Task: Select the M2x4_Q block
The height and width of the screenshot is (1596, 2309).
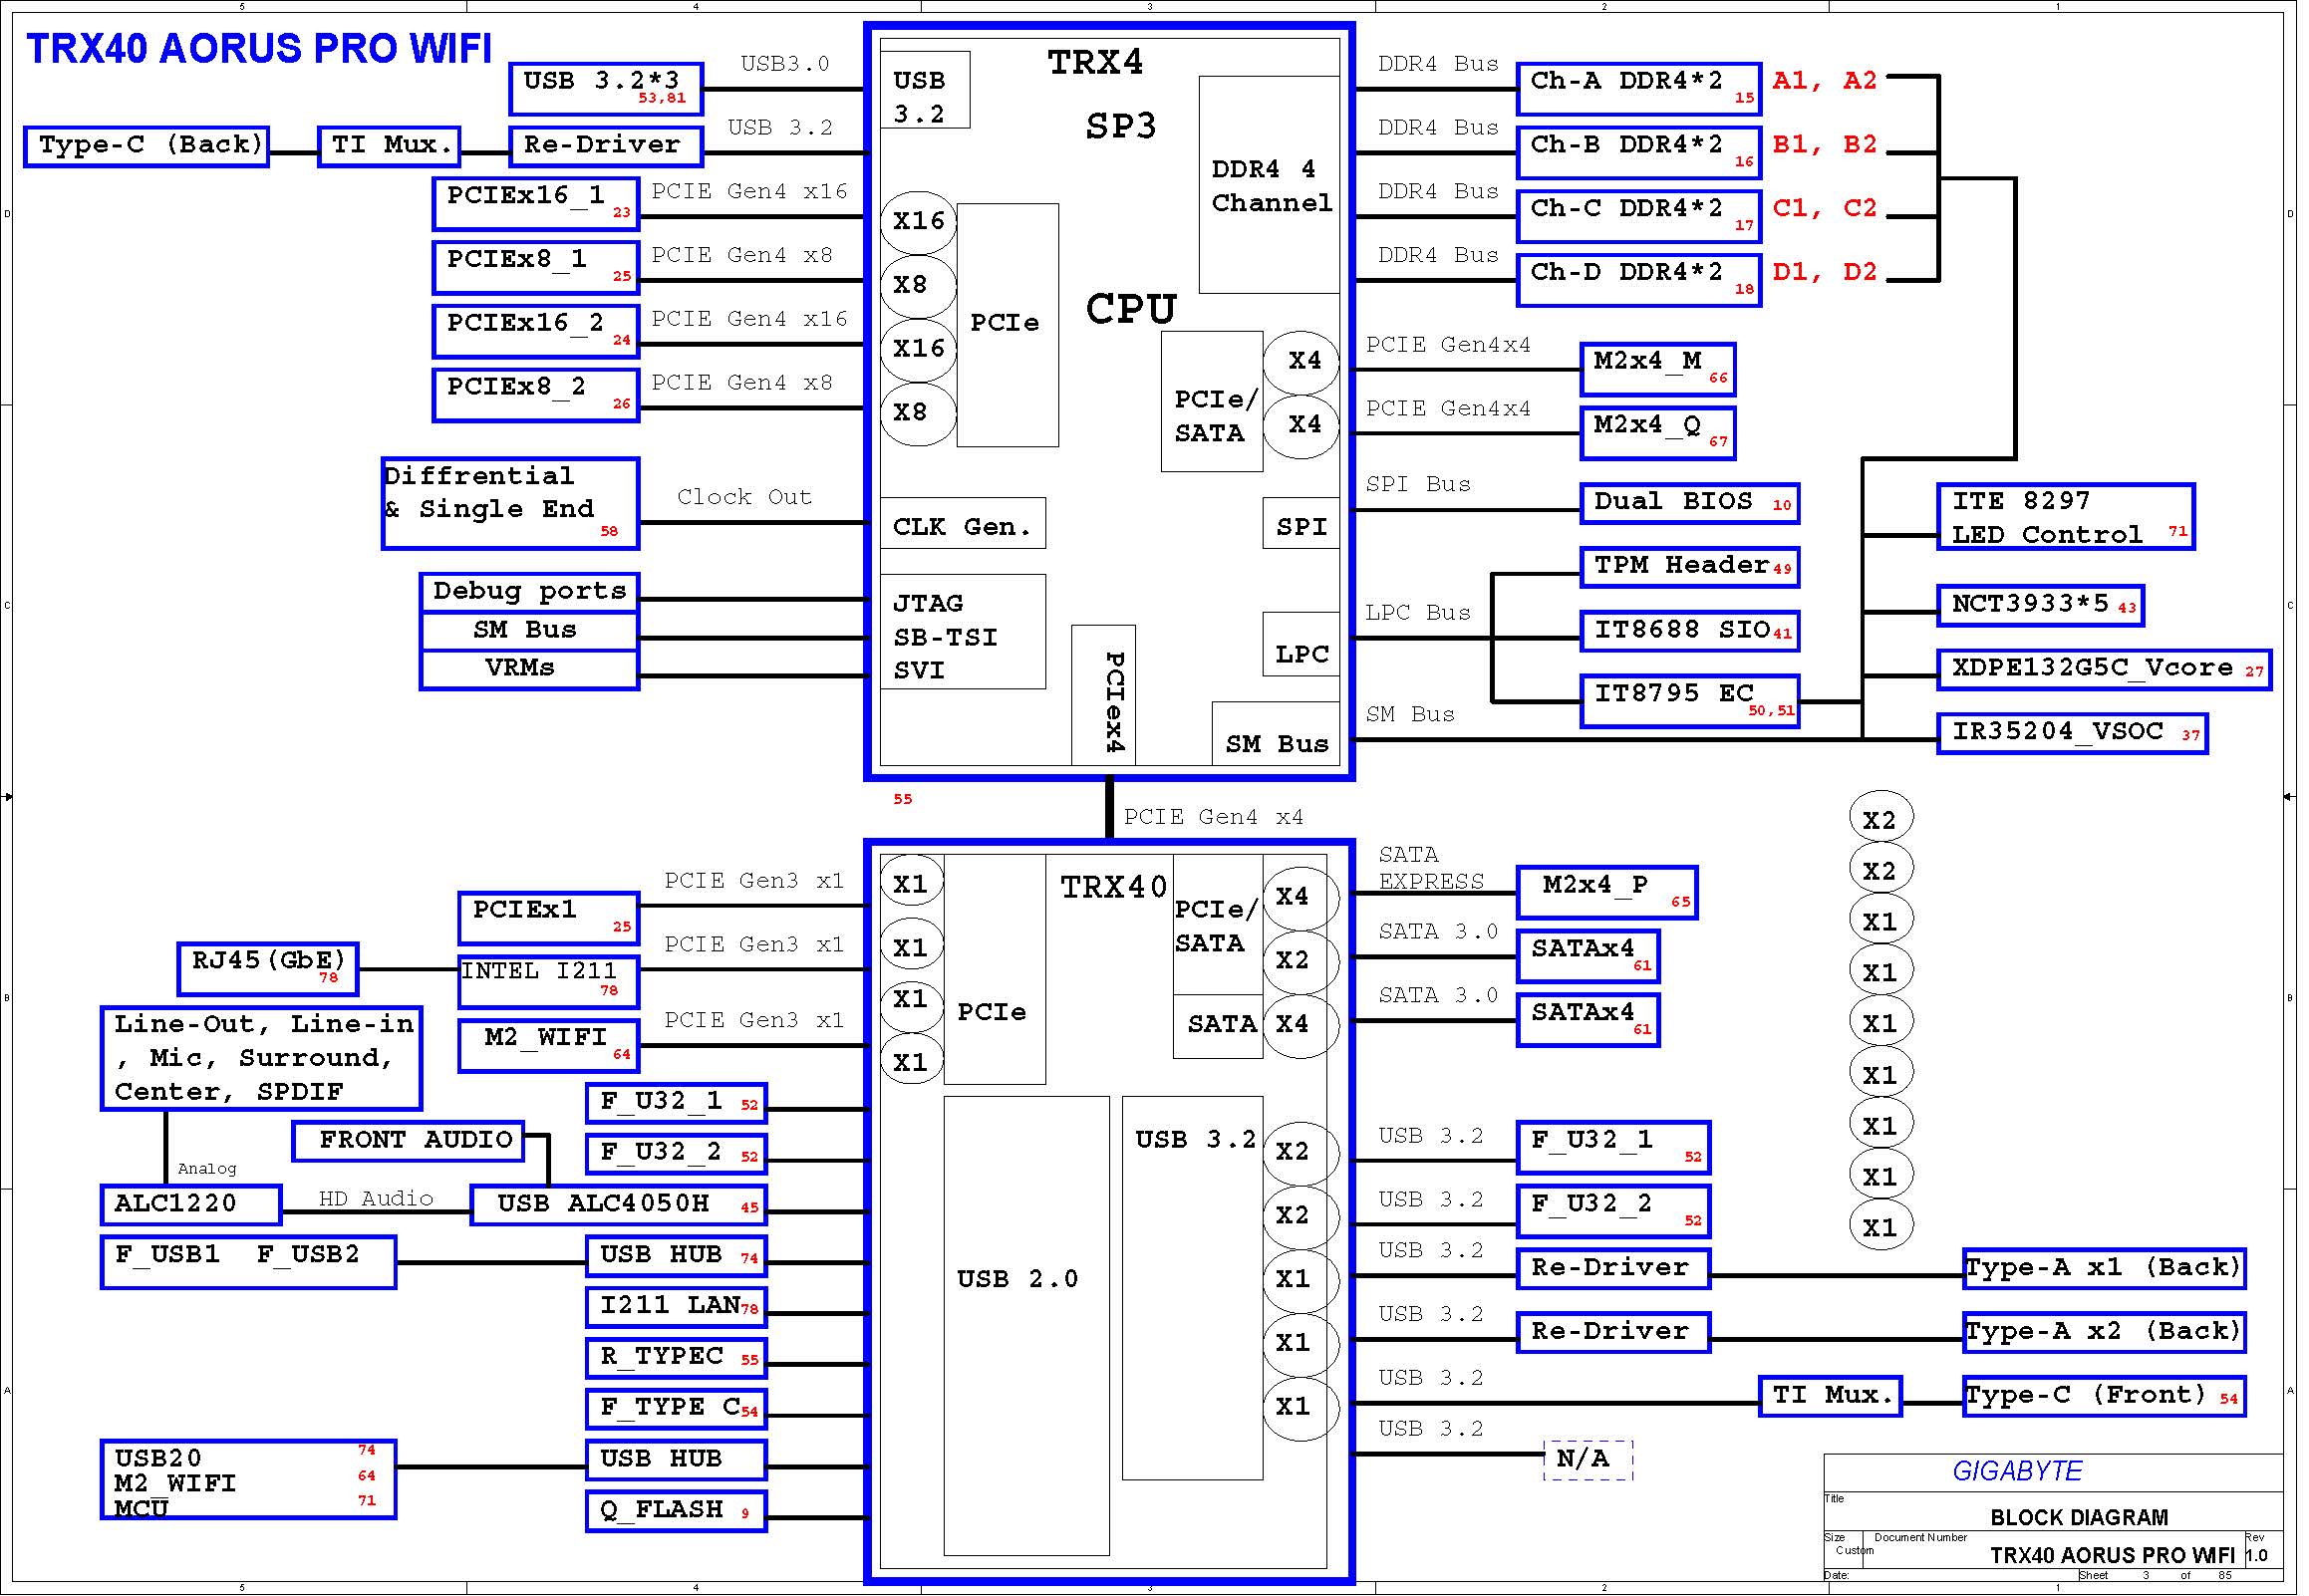Action: pyautogui.click(x=1658, y=433)
